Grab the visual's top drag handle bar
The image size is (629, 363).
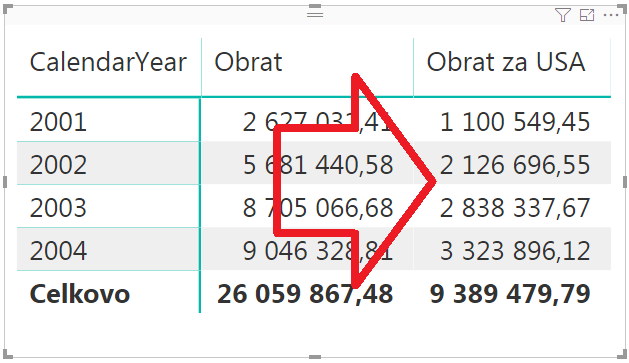coord(315,14)
